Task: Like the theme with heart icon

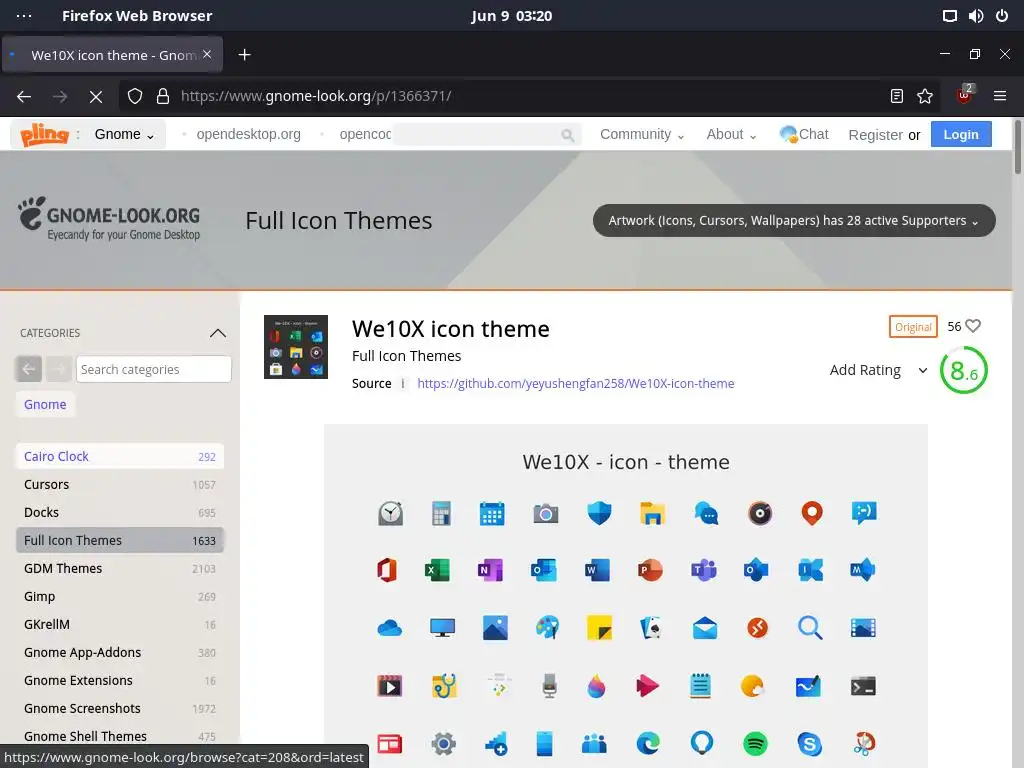Action: pos(973,326)
